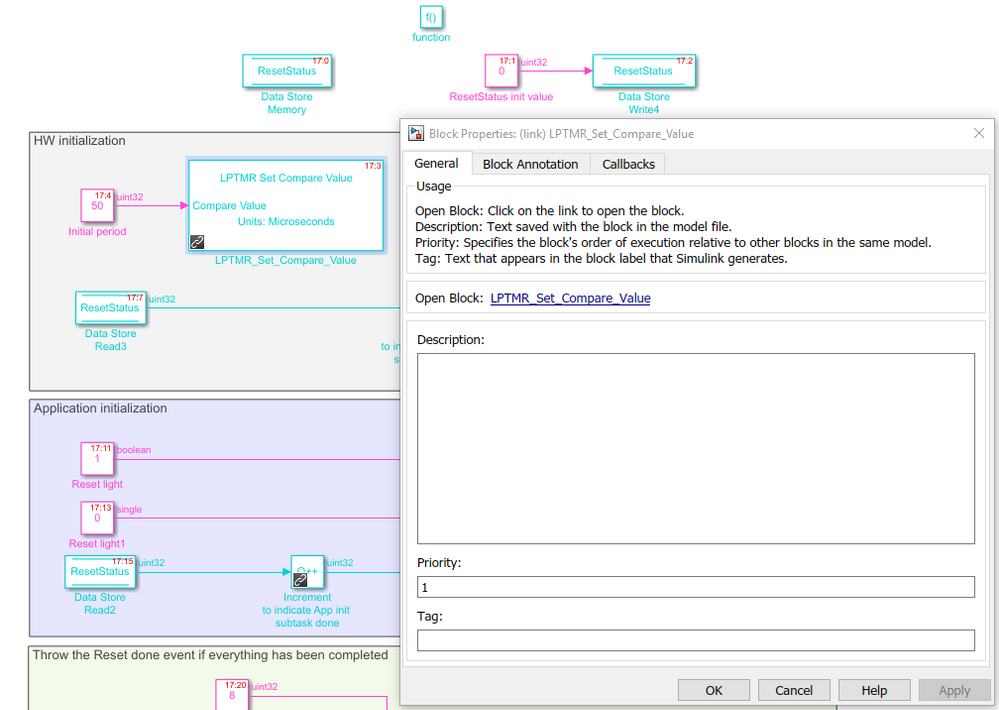Click the library link badge on LPTMR block
Screen dimensions: 999x710
(197, 242)
